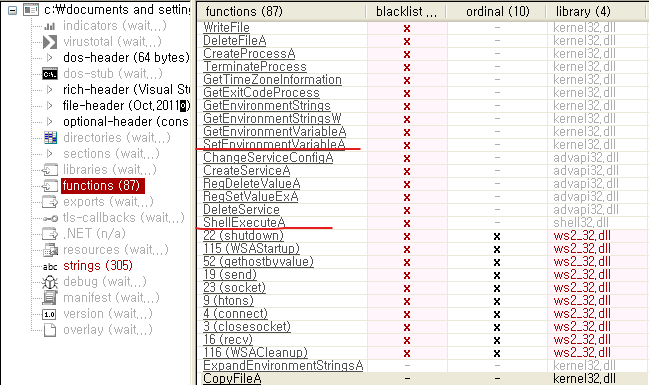This screenshot has width=649, height=385.
Task: Click the resources icon
Action: [x=50, y=250]
